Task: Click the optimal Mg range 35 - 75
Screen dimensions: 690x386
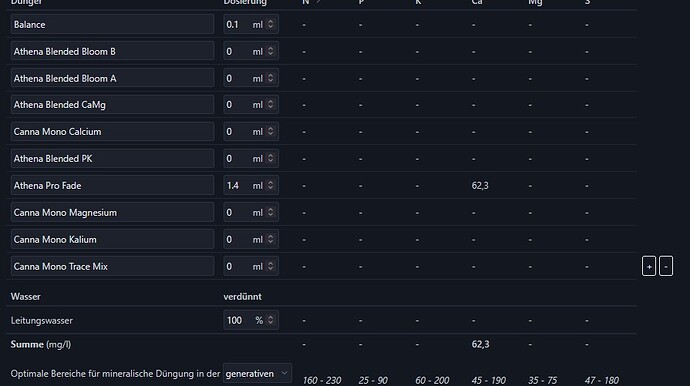Action: pos(542,380)
